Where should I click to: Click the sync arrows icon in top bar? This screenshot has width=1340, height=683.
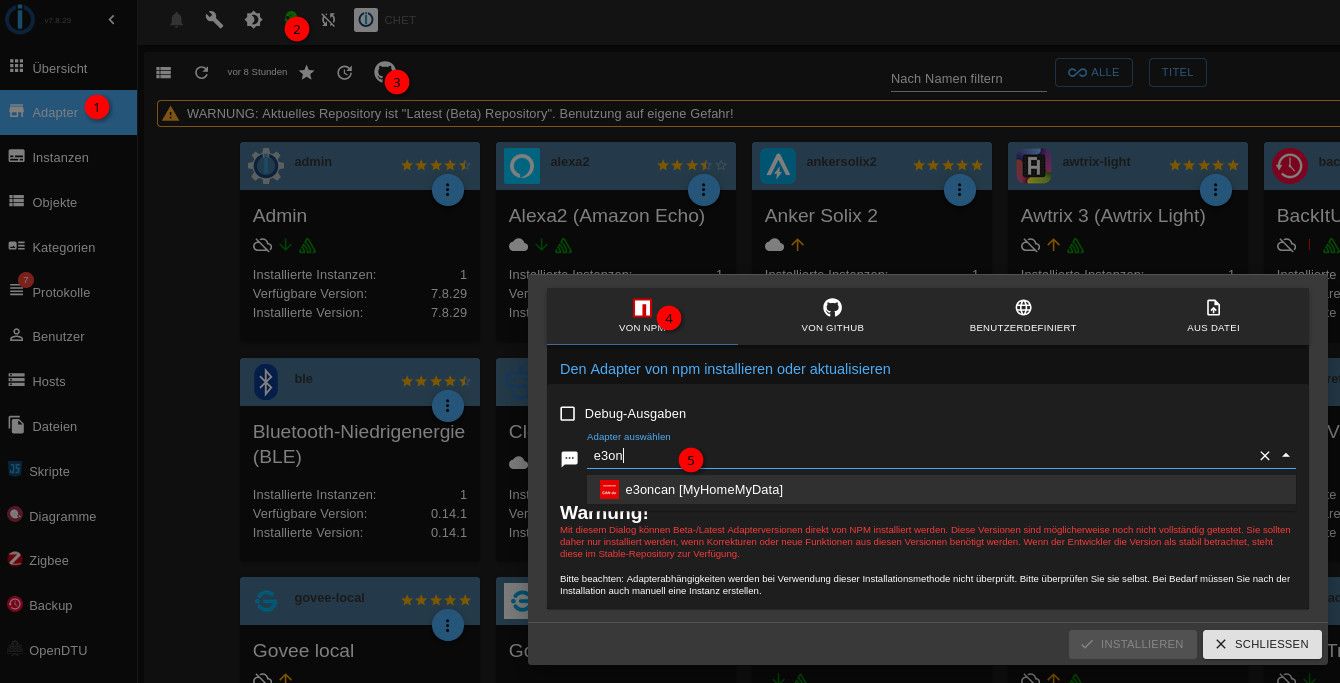[x=328, y=20]
